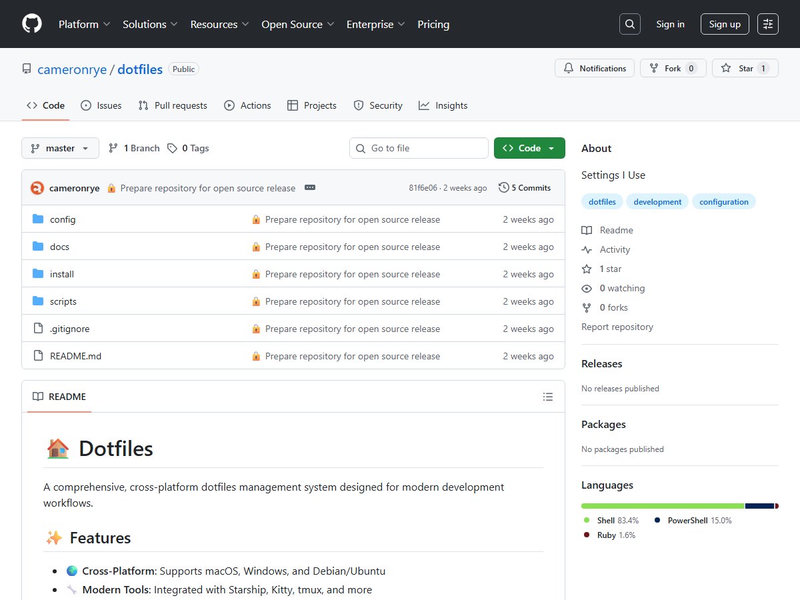Open the config folder
800x600 pixels.
62,219
